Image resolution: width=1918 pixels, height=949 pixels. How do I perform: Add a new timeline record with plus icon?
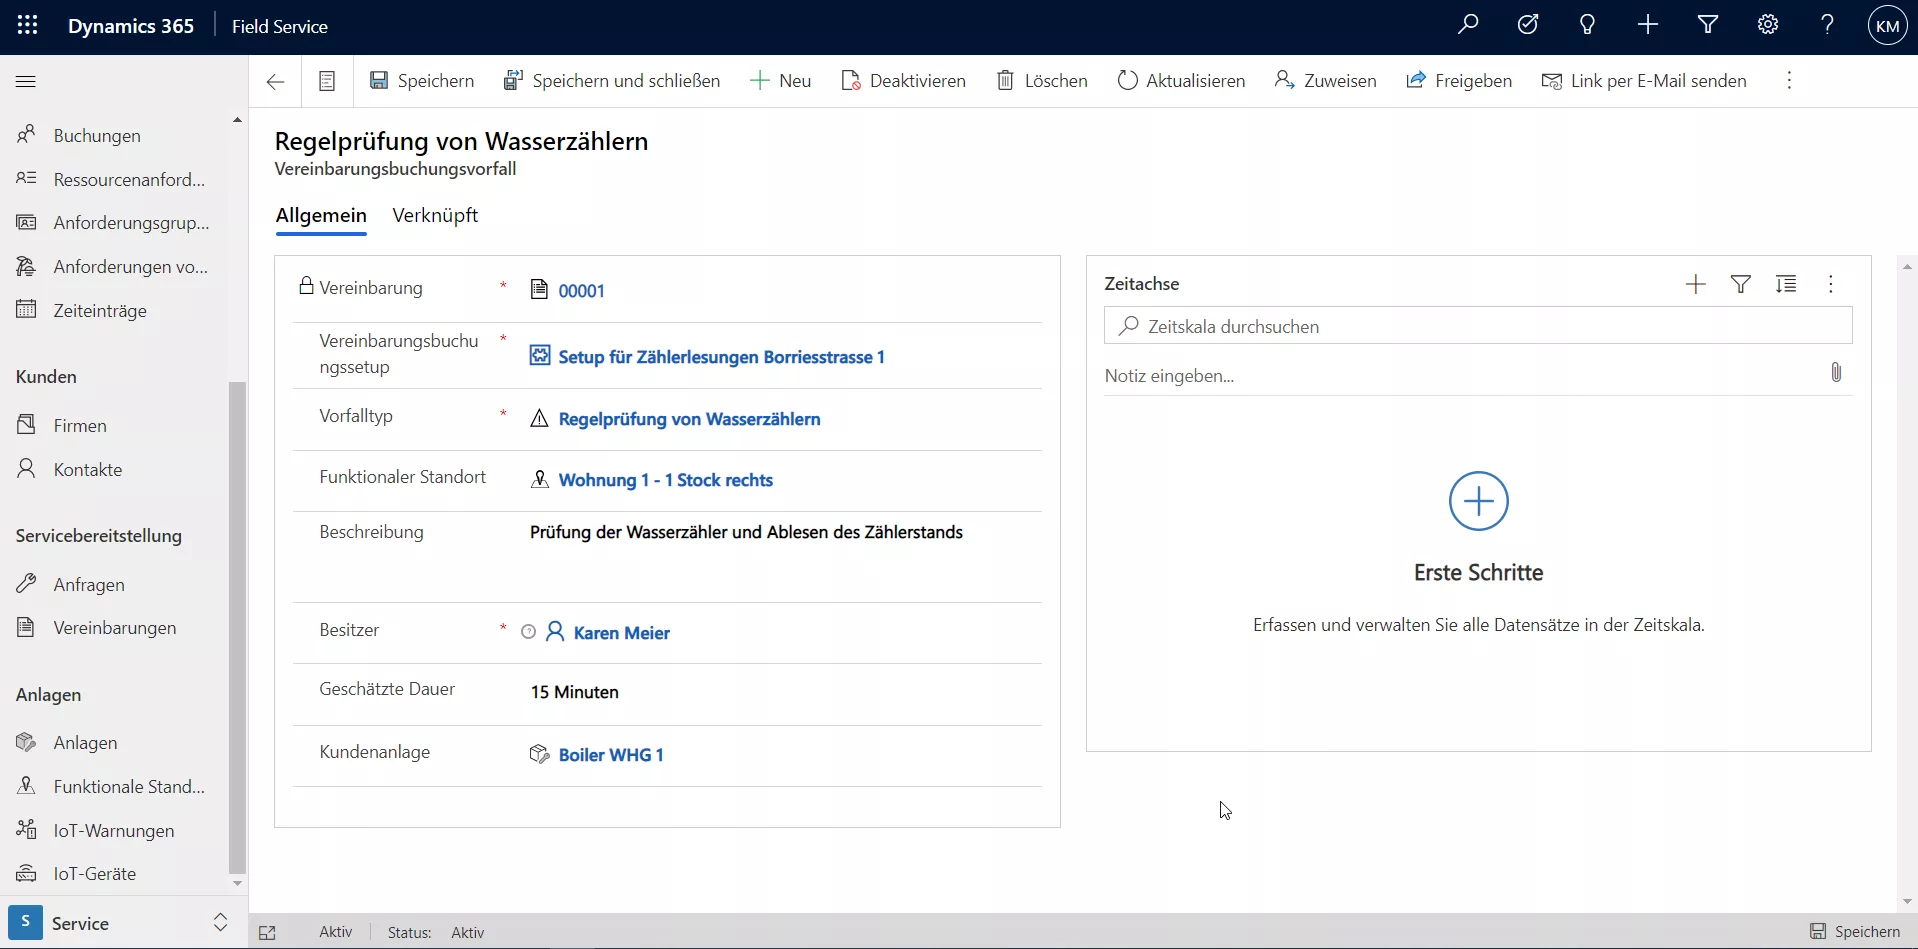[x=1695, y=285]
